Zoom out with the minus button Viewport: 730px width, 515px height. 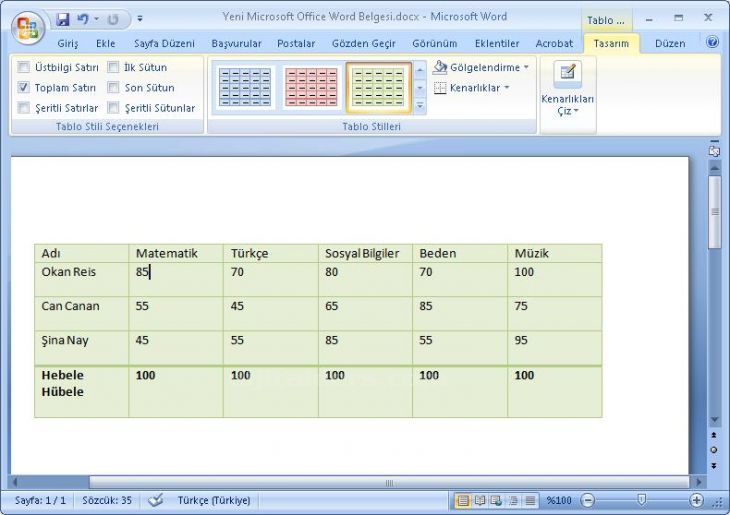tap(588, 501)
